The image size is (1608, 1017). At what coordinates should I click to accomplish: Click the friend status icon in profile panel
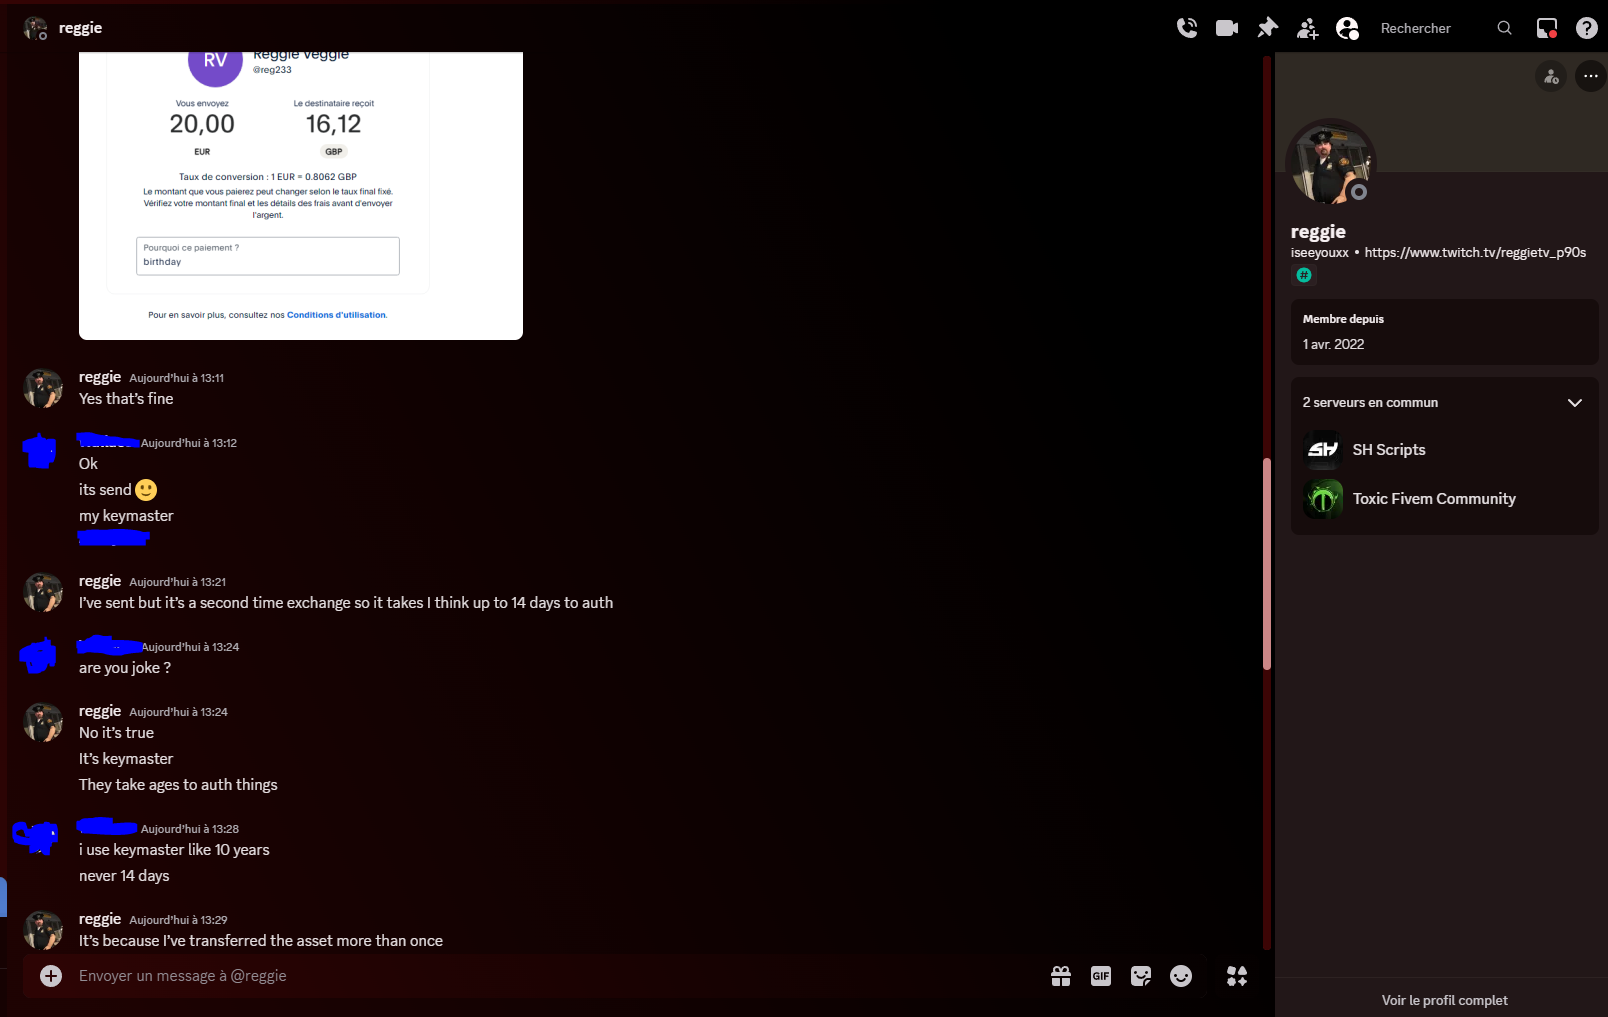[1551, 76]
